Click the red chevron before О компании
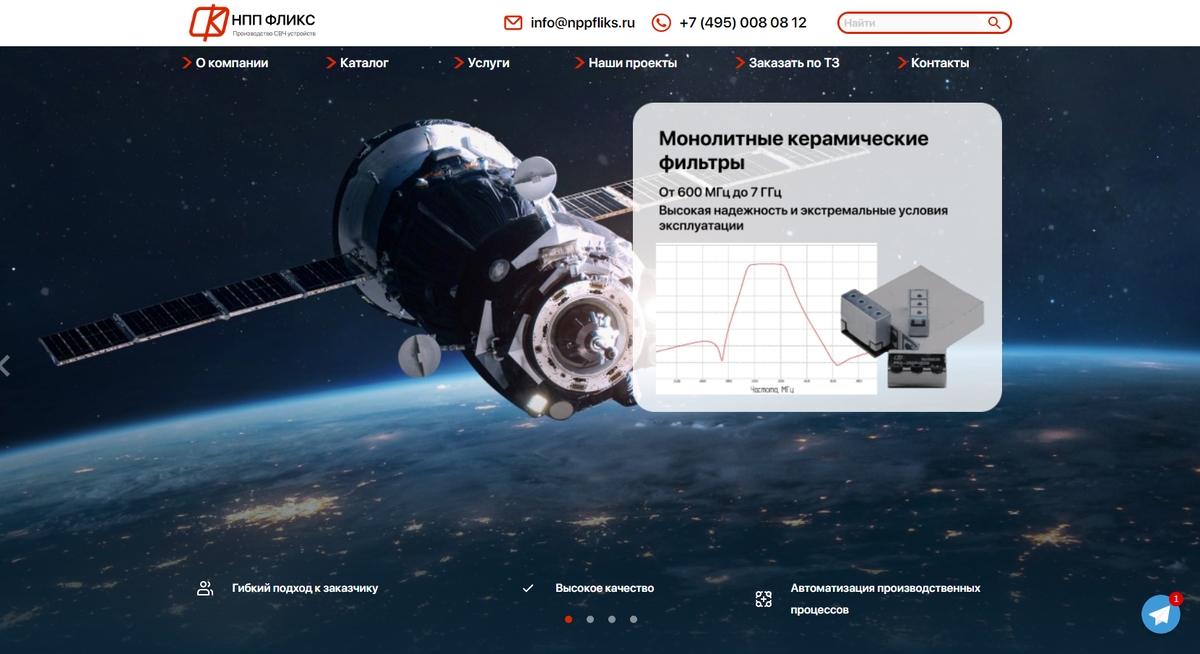Screen dimensions: 1200x654 click(187, 63)
